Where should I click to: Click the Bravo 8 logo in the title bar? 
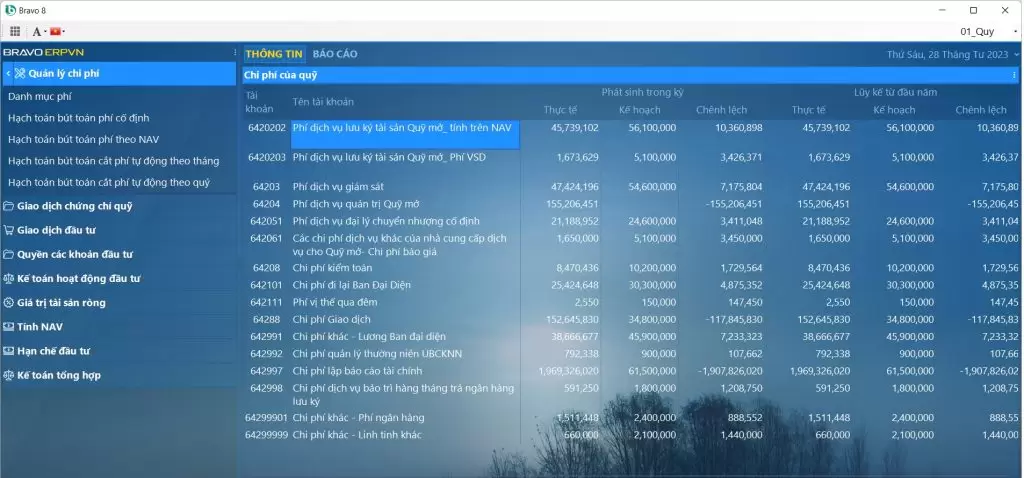[10, 9]
